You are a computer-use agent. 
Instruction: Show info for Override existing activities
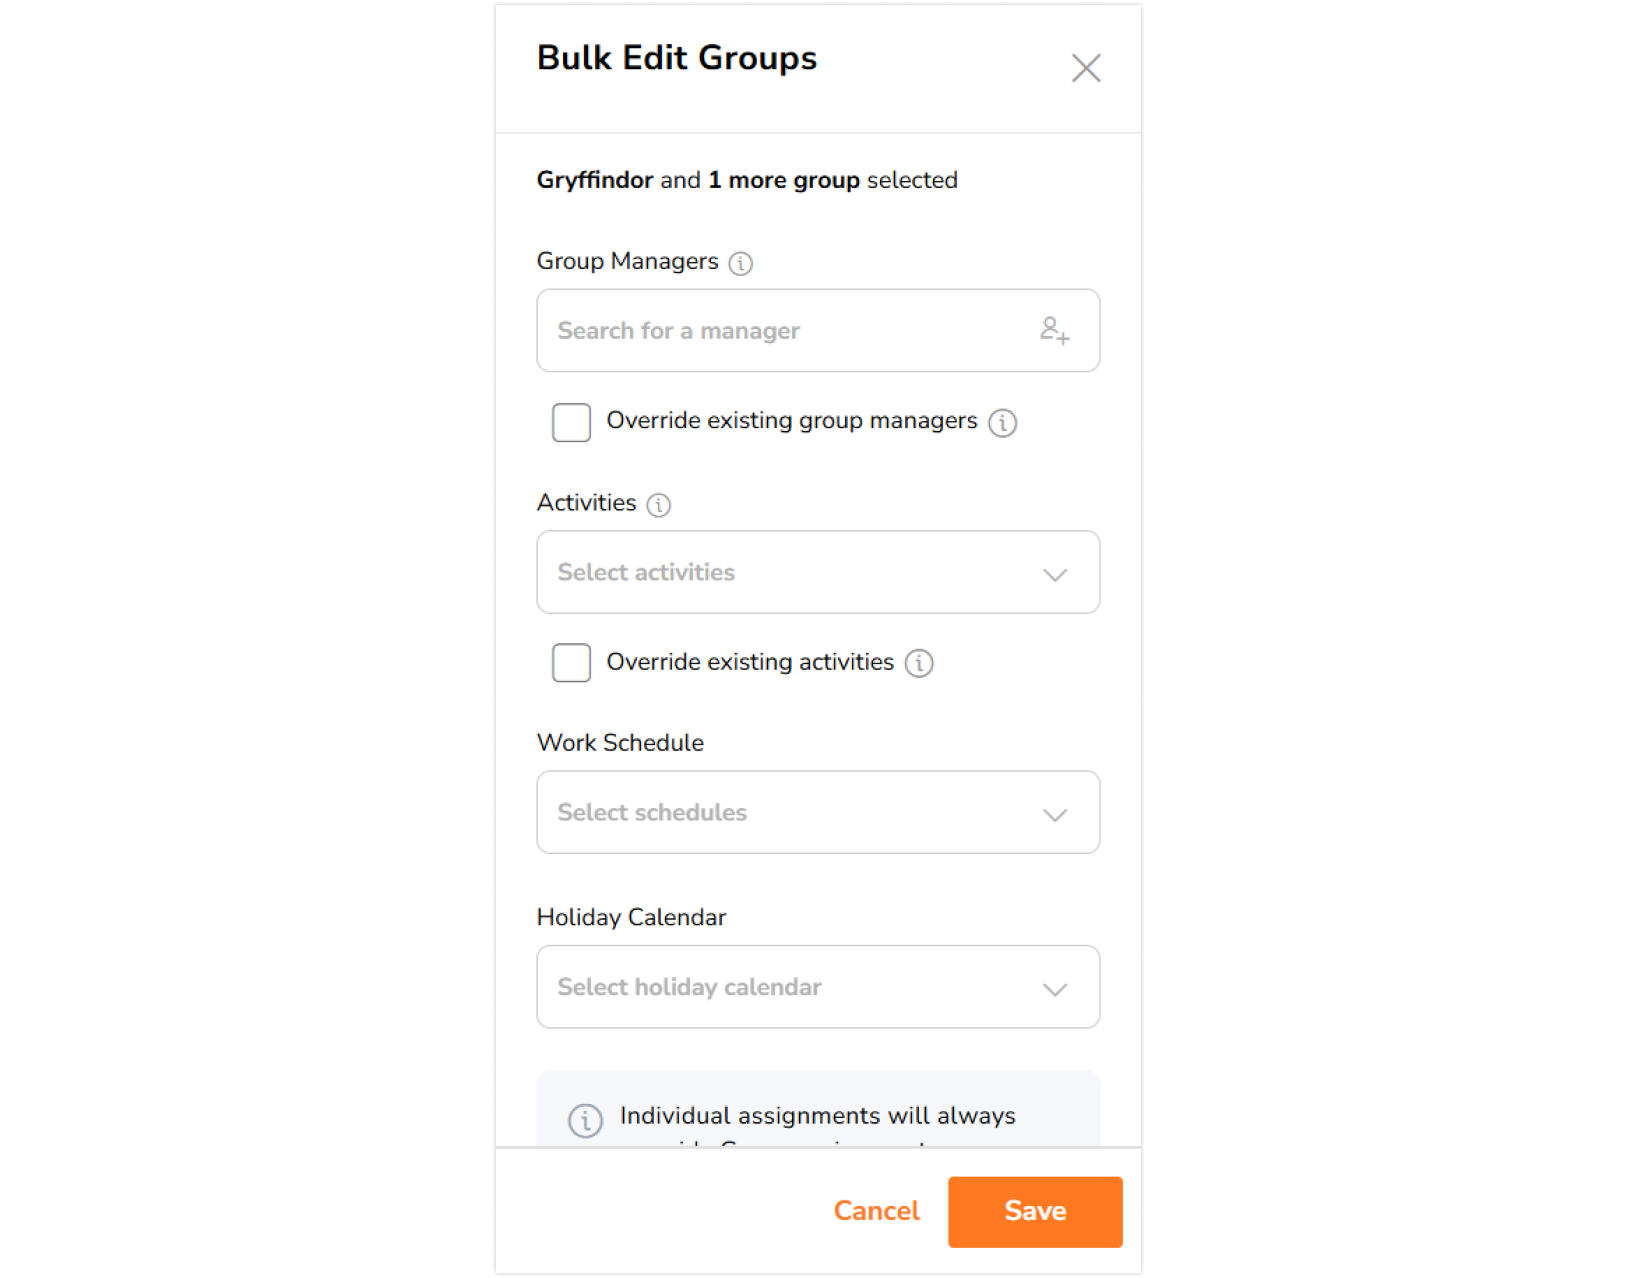click(919, 663)
